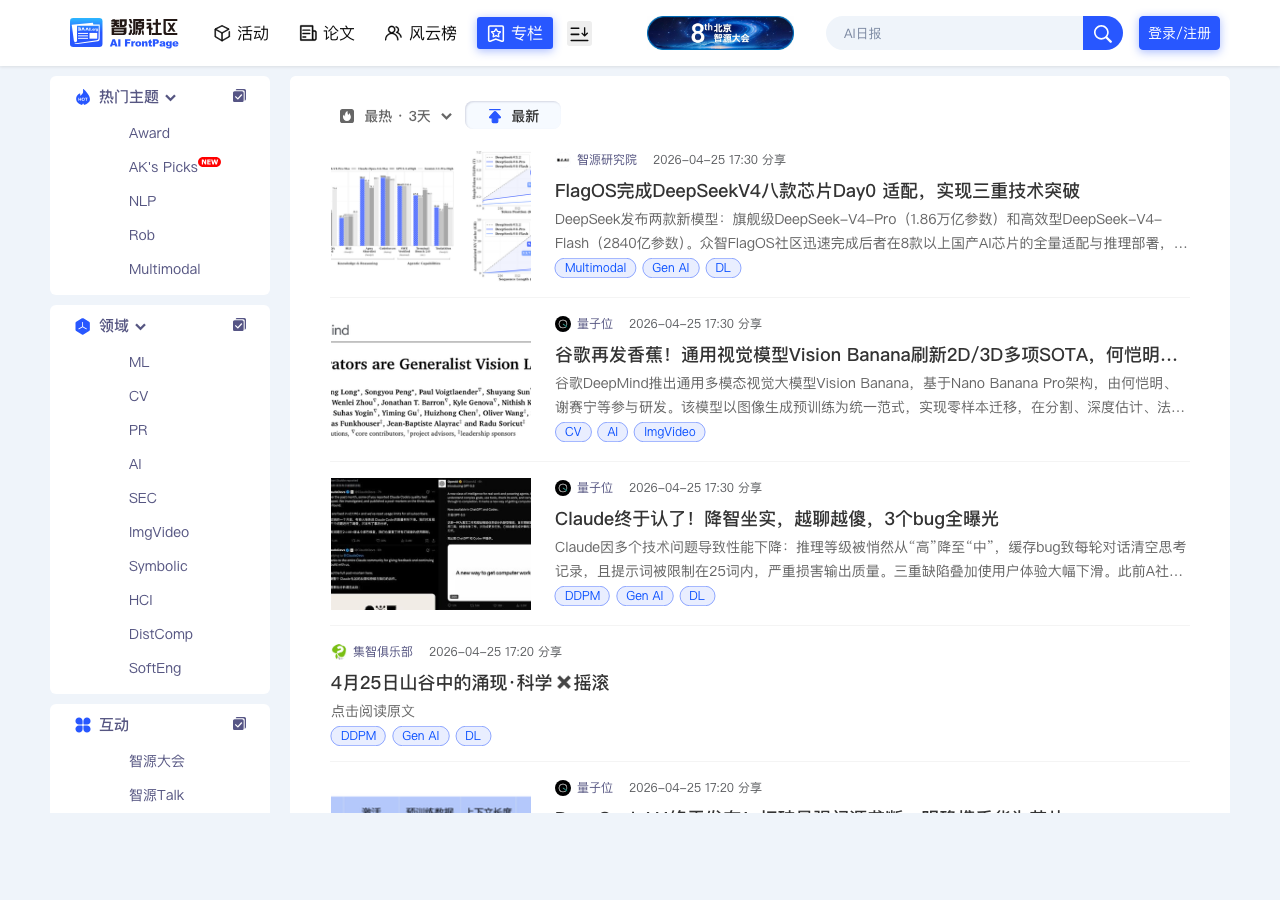Image resolution: width=1280 pixels, height=900 pixels.
Task: Click the blue magnifier search button
Action: (1103, 33)
